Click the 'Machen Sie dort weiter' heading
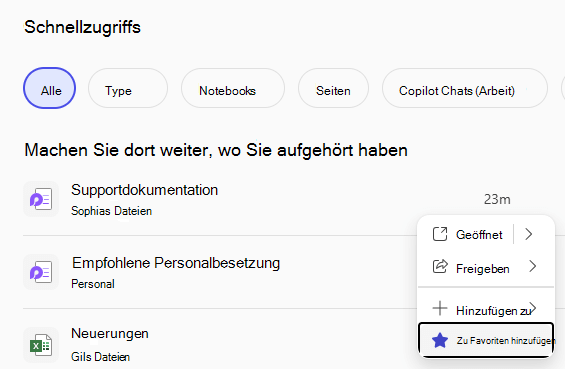The width and height of the screenshot is (565, 369). 216,150
